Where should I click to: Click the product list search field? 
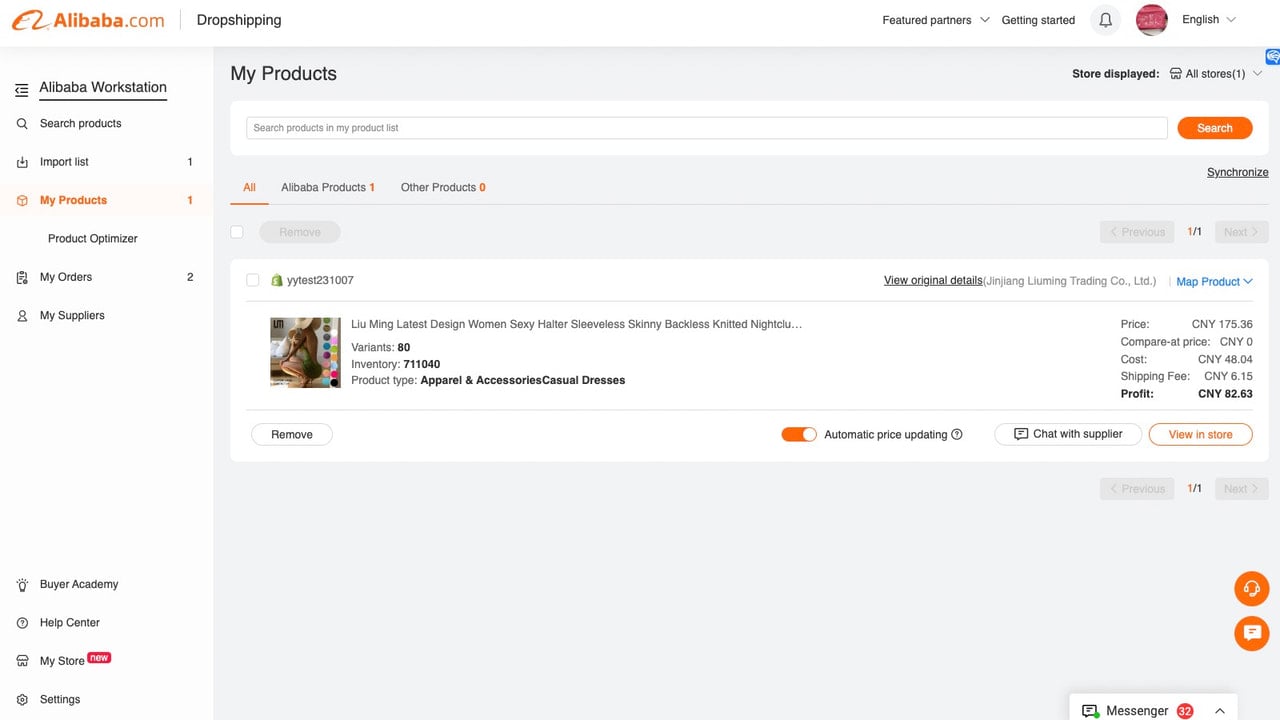tap(707, 128)
